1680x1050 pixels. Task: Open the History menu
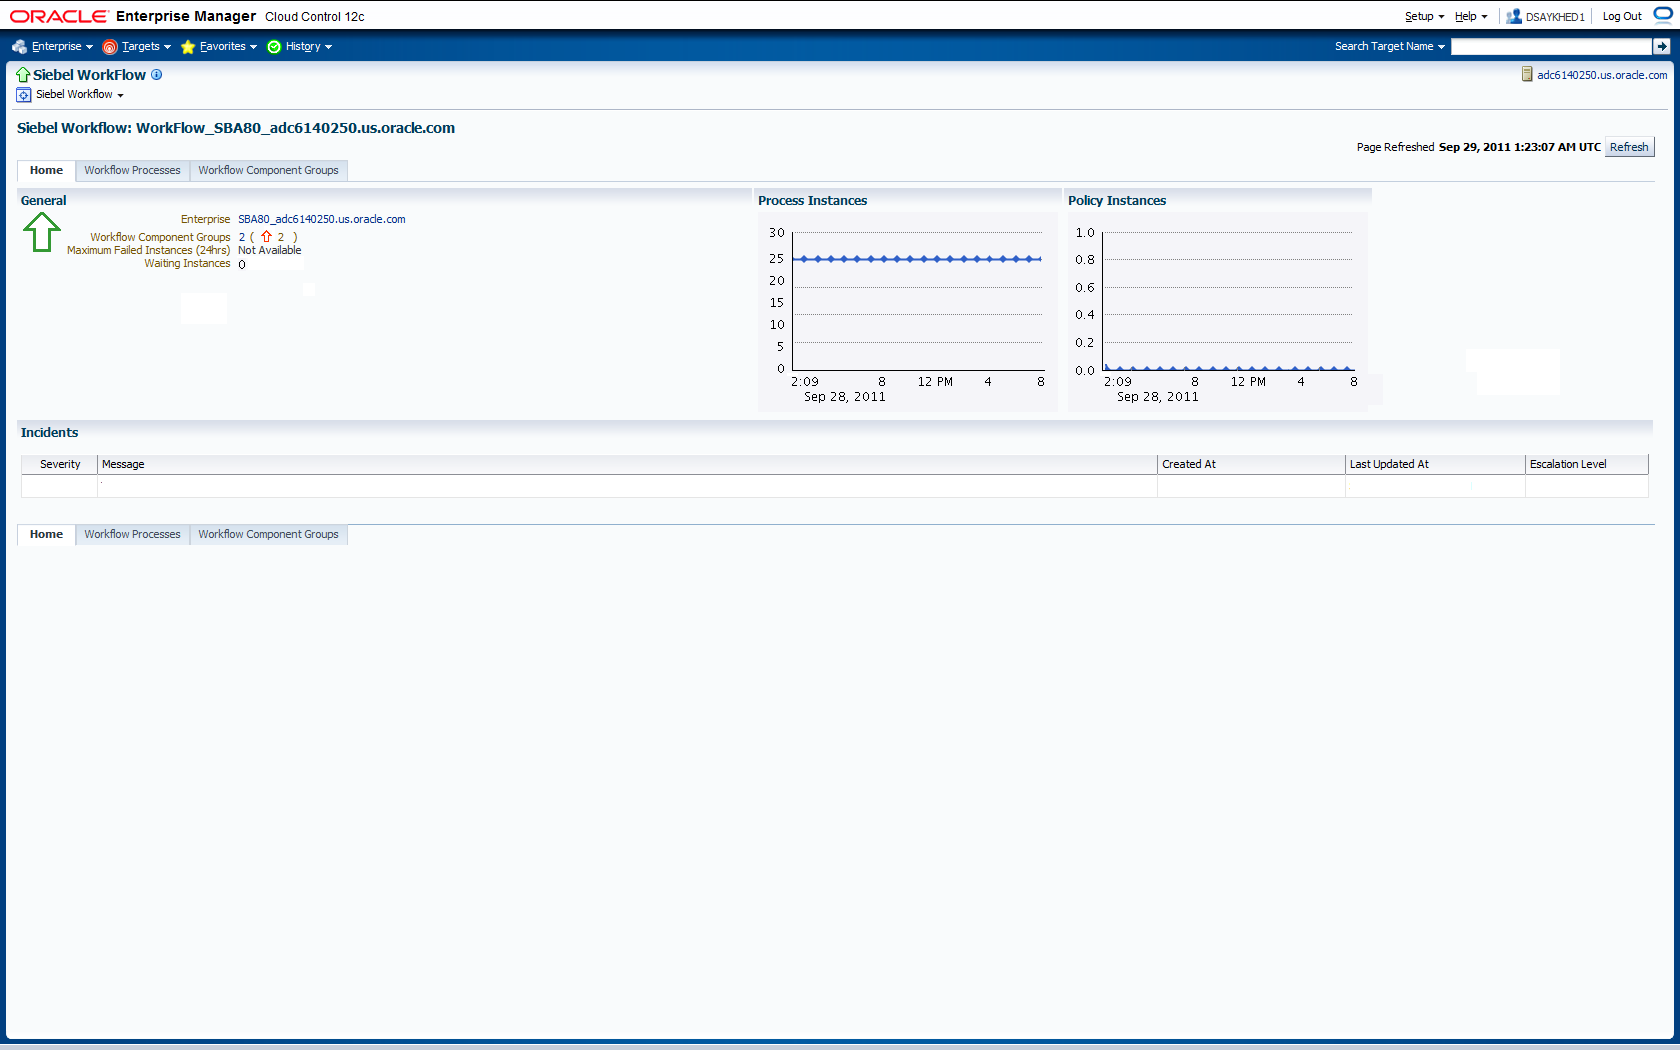(308, 46)
